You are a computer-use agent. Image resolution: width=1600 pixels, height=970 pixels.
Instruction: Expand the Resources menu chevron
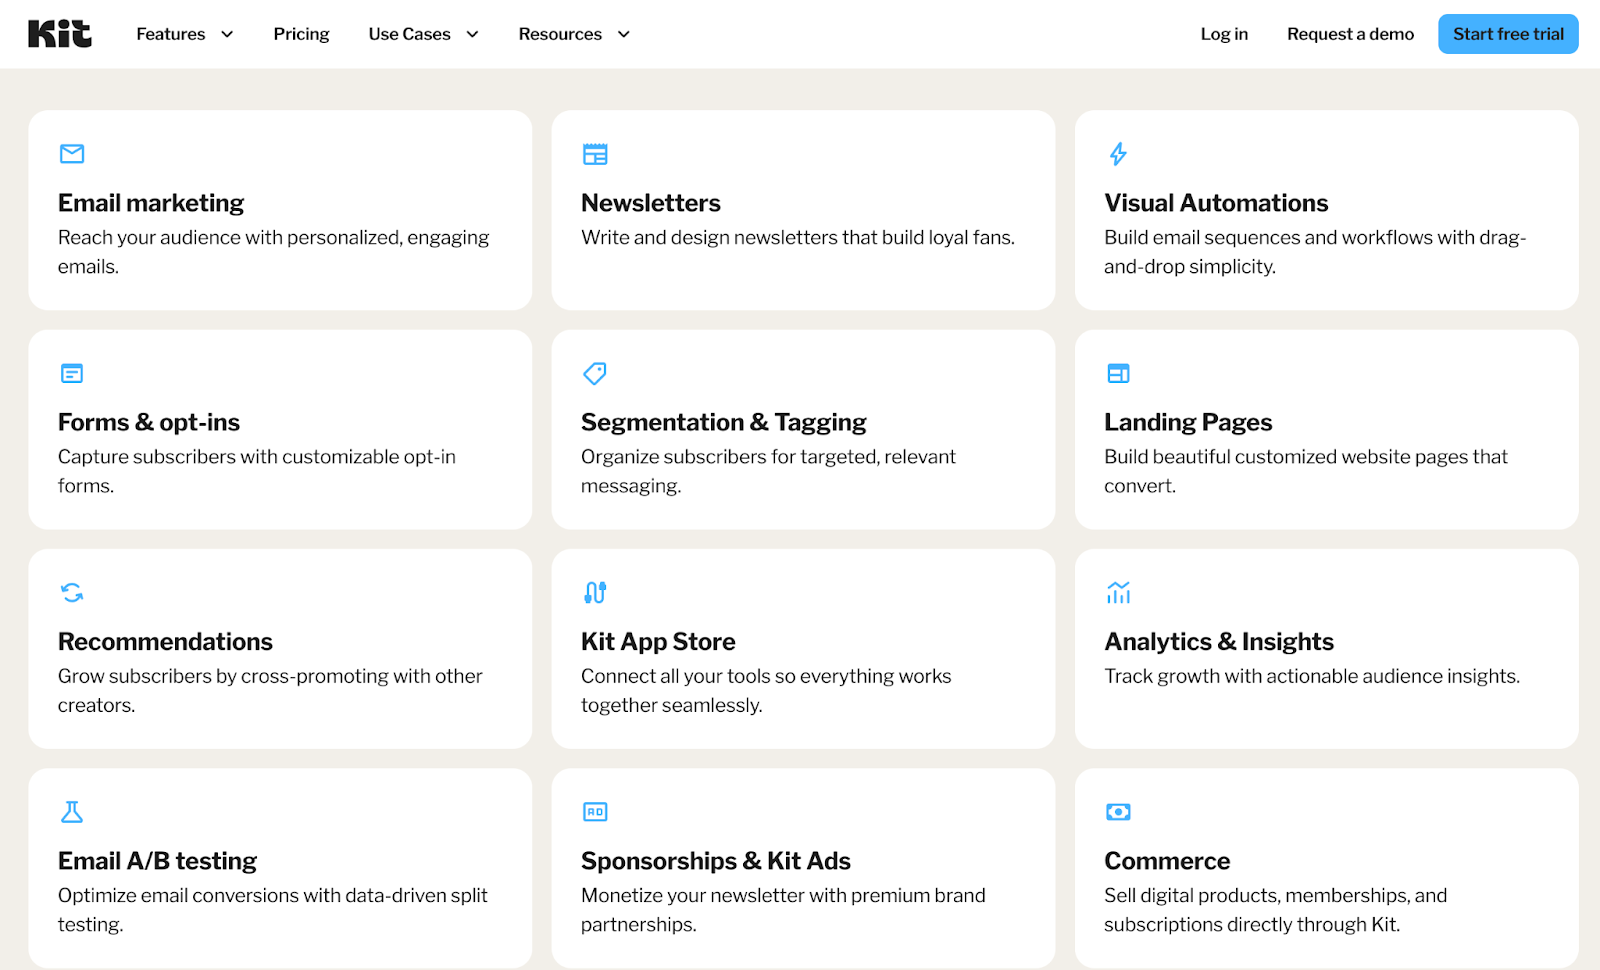[x=624, y=34]
